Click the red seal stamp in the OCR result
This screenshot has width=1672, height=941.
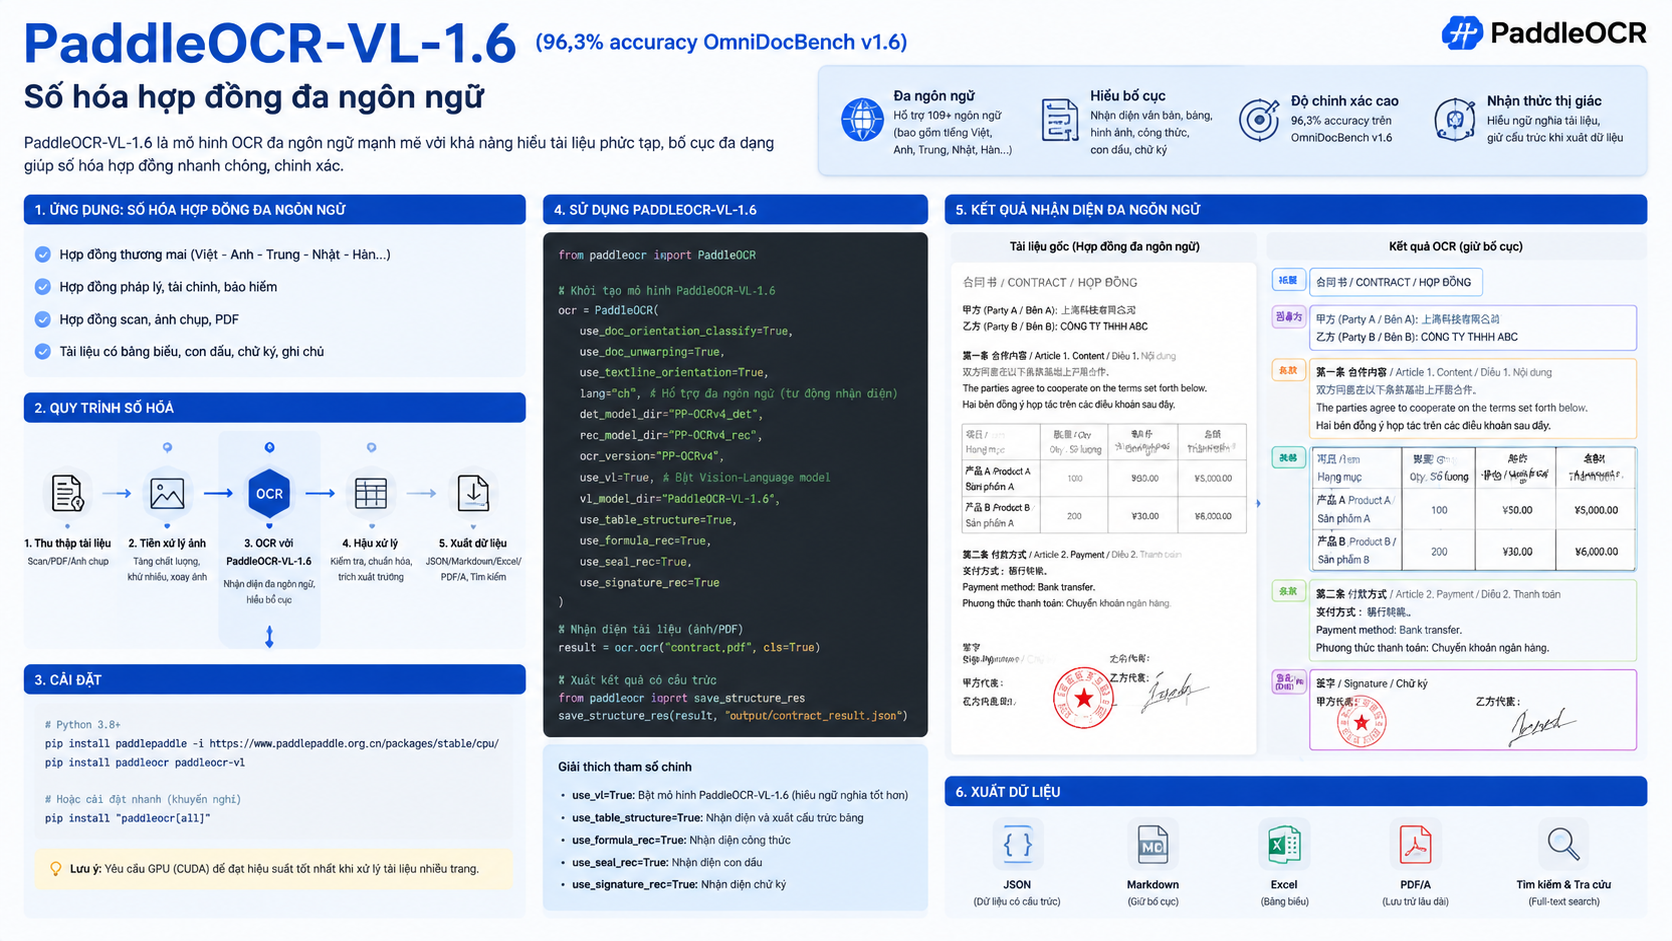coord(1361,721)
